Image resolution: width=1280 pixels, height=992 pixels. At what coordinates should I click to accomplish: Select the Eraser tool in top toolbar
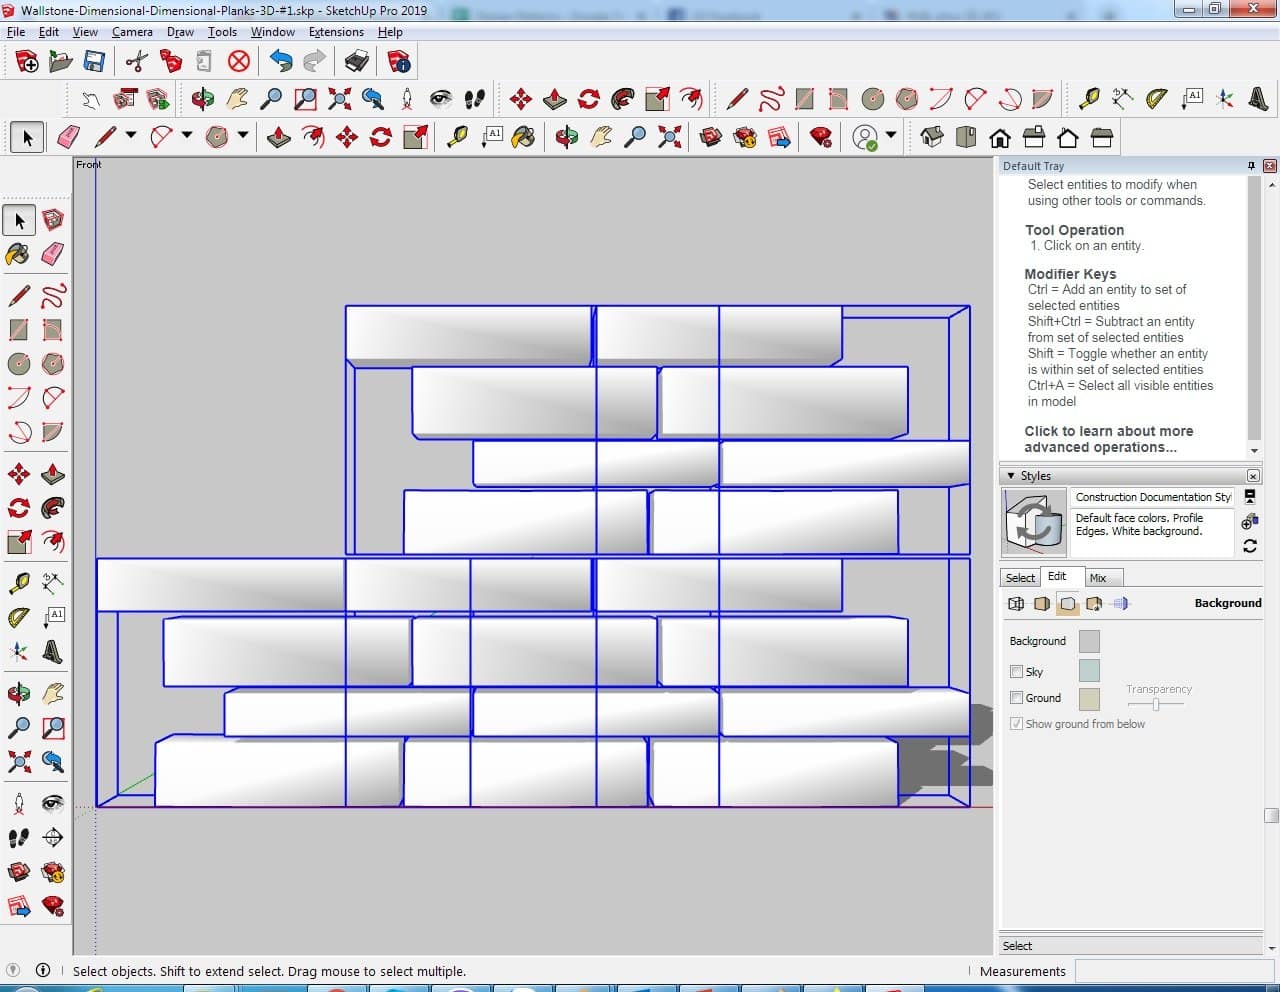click(69, 137)
